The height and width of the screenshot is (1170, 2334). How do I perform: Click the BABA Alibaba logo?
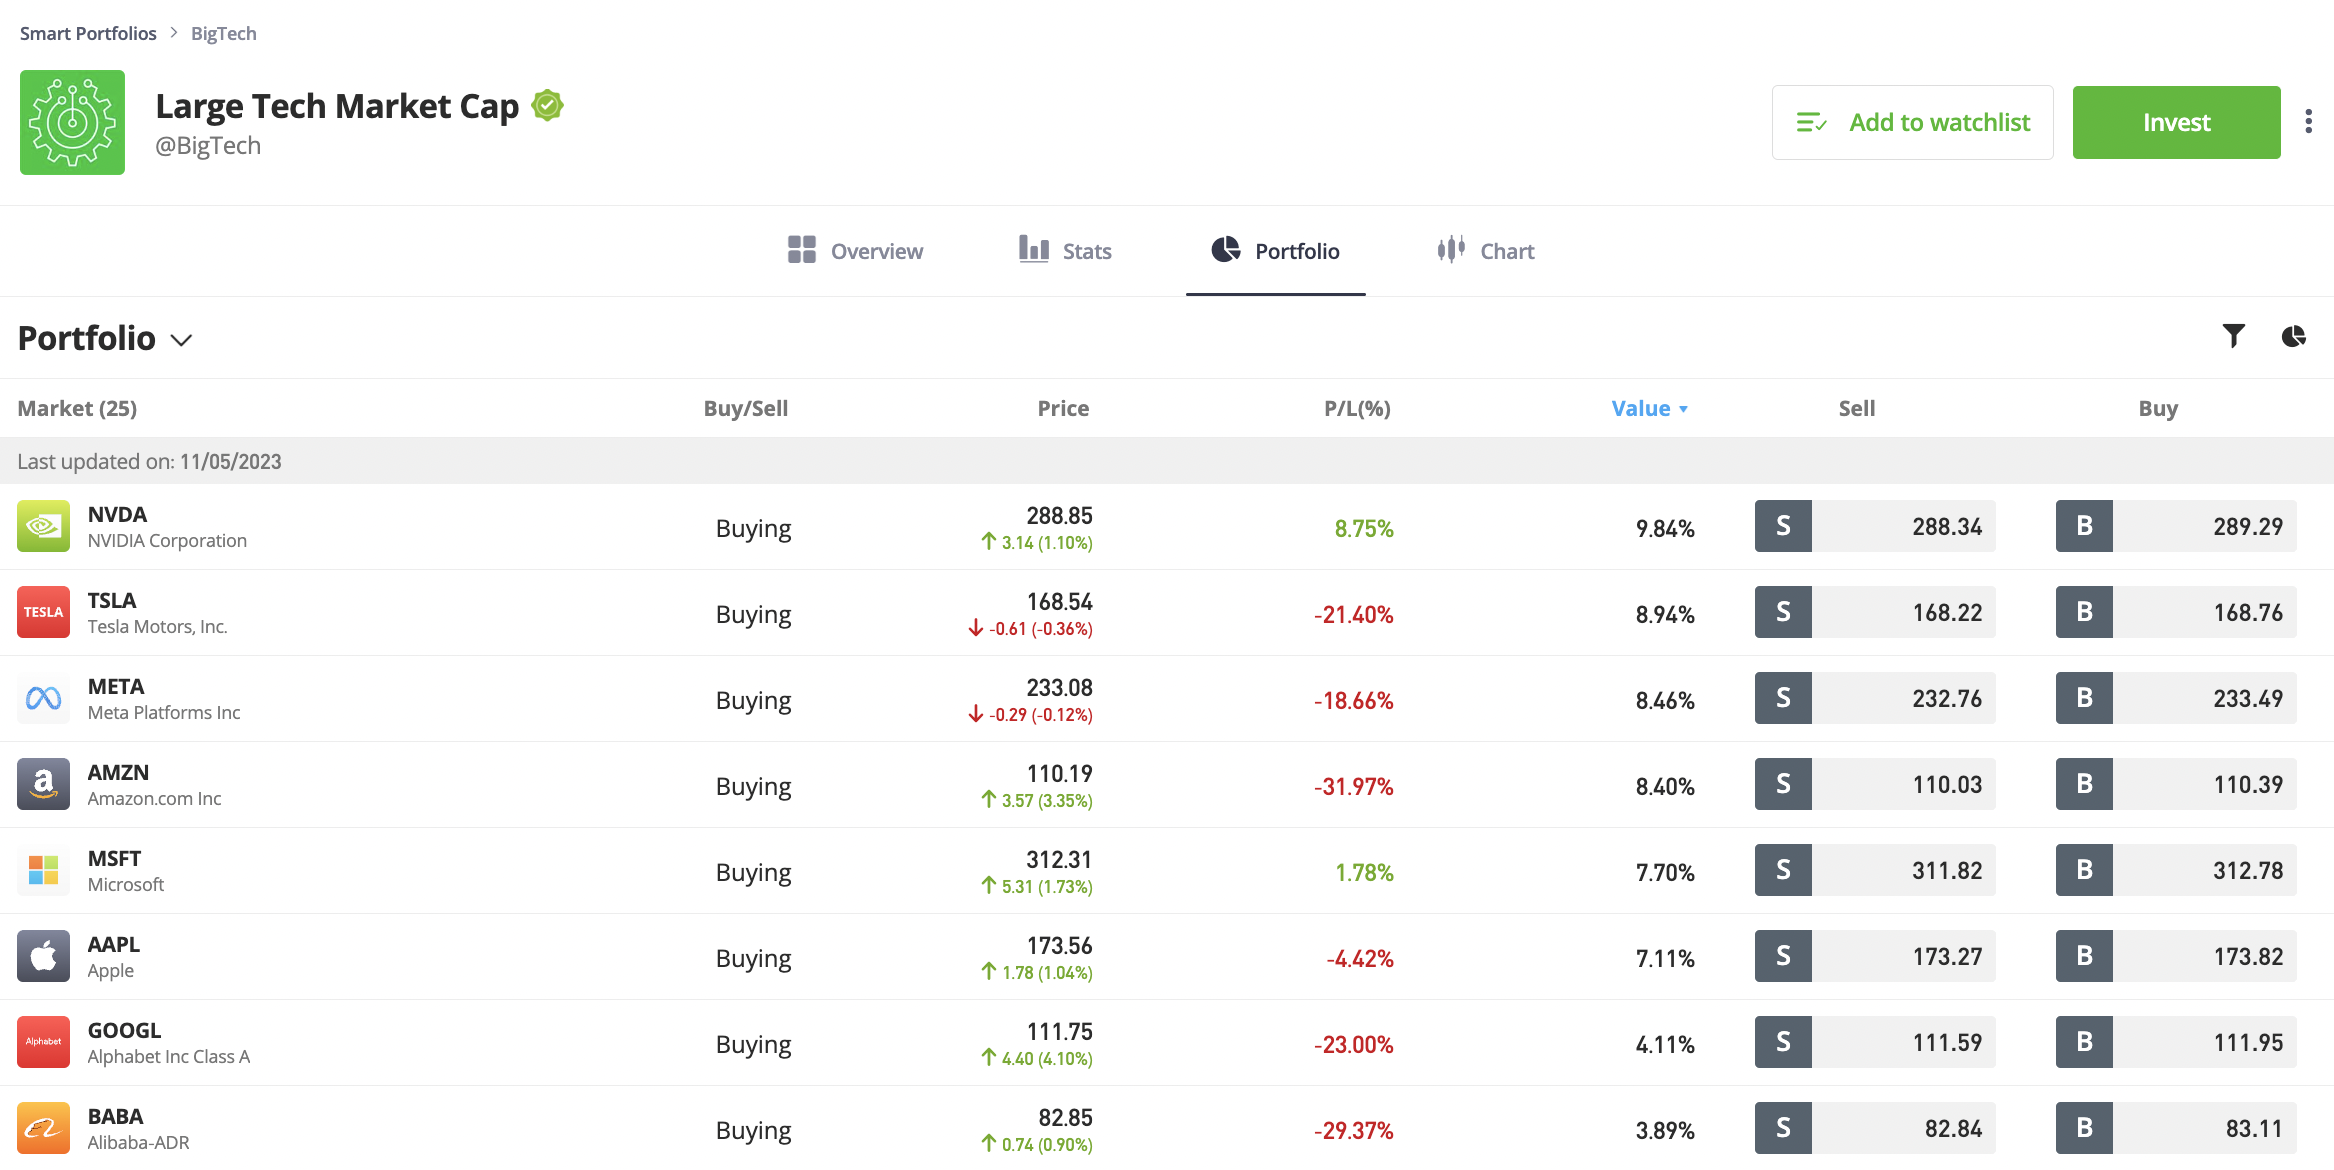click(x=43, y=1128)
